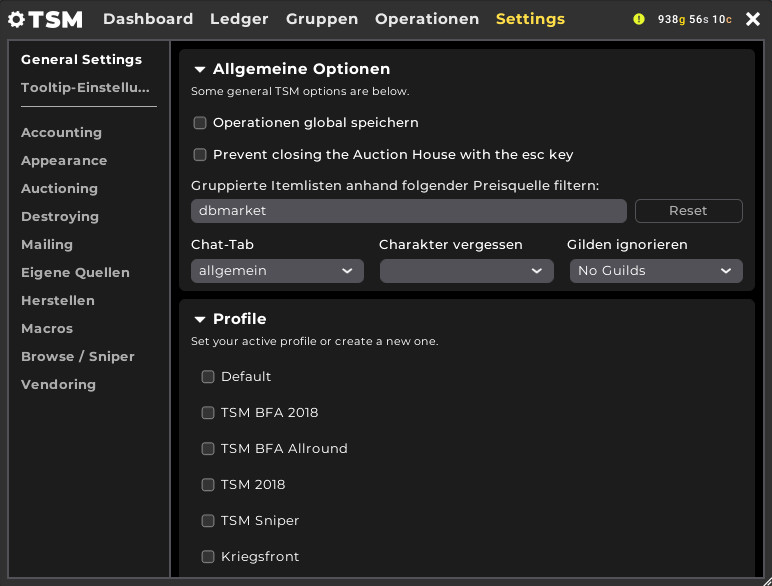Select the Default profile checkbox
The height and width of the screenshot is (586, 772).
click(208, 377)
